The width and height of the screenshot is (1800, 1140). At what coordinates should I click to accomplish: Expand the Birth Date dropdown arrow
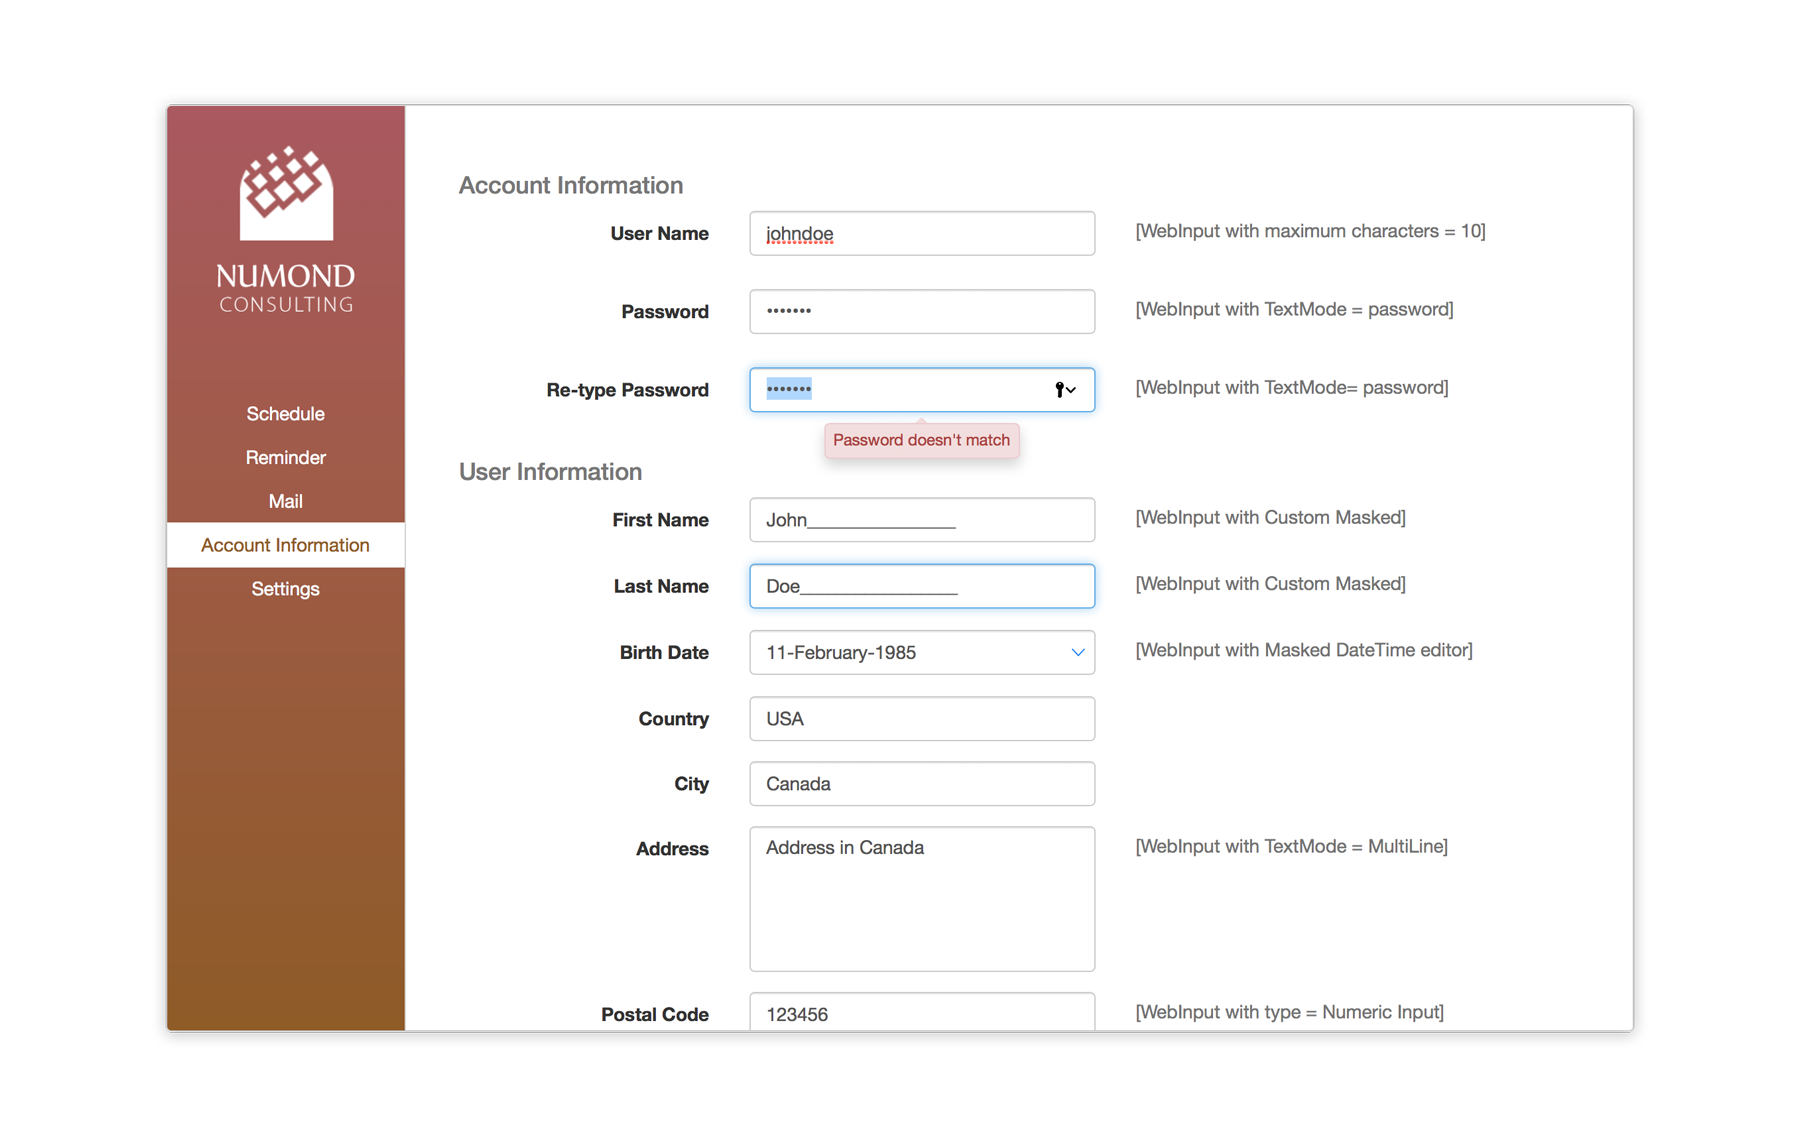pyautogui.click(x=1077, y=653)
